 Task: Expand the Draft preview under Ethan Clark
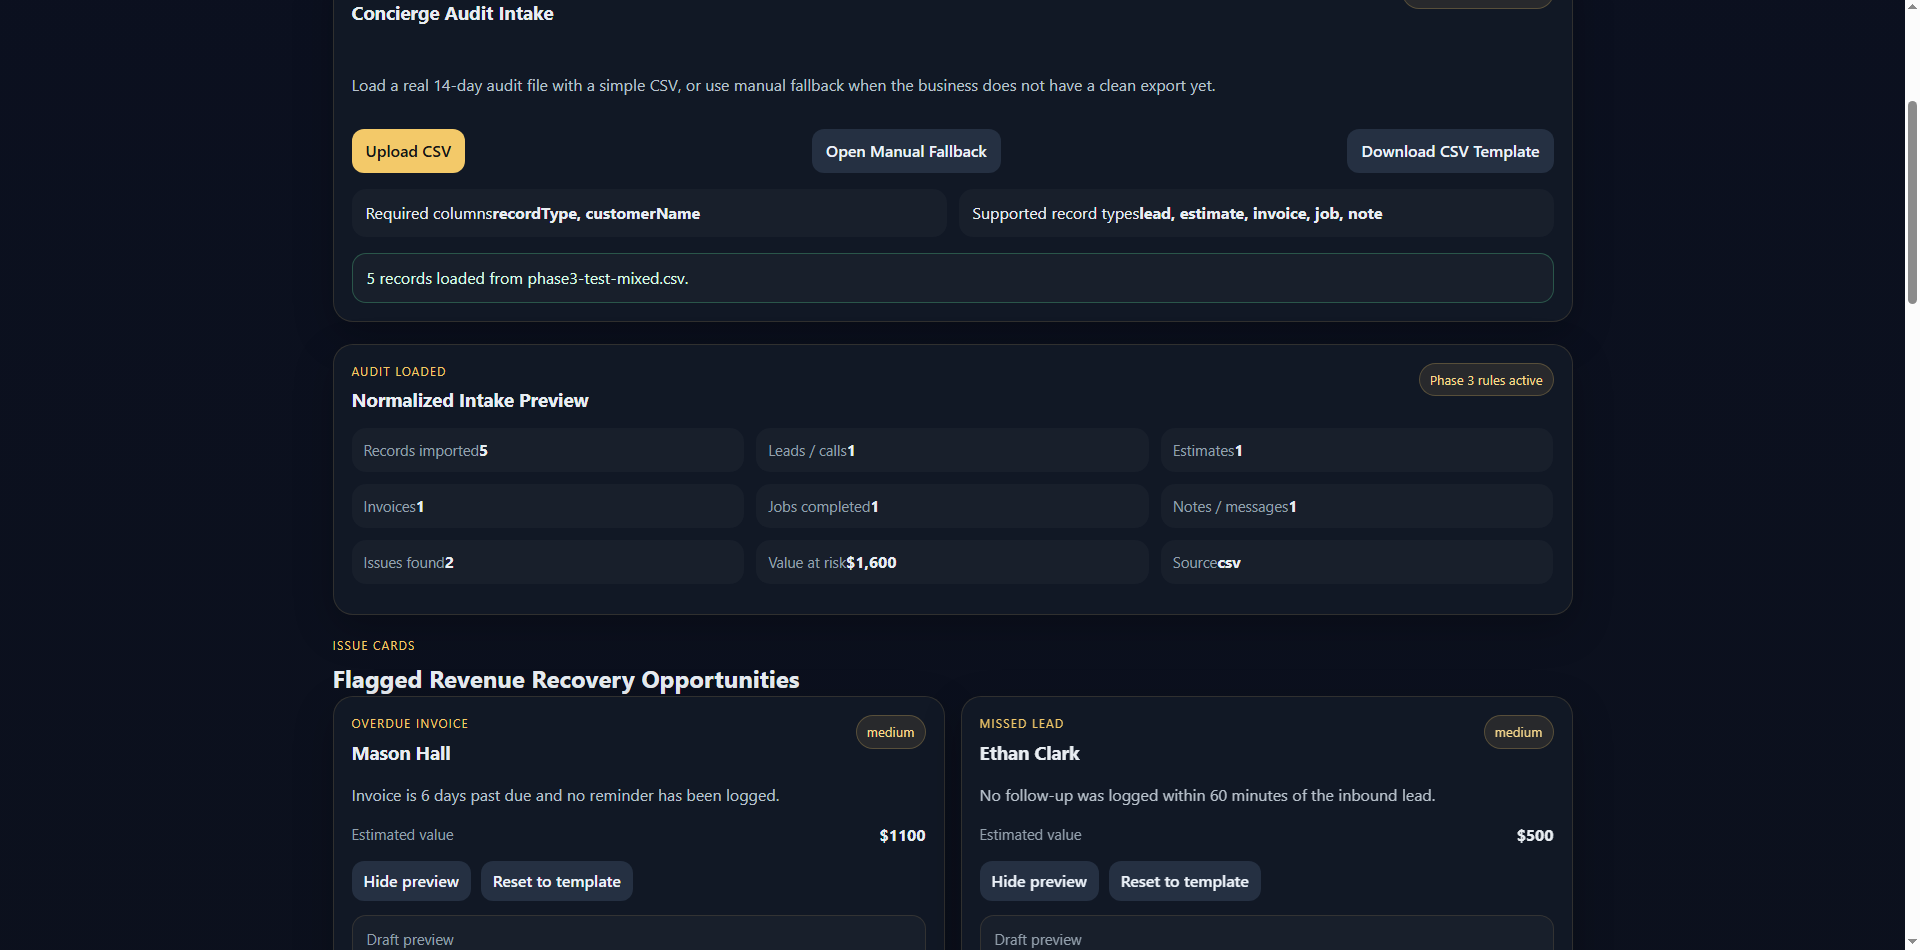[1266, 937]
